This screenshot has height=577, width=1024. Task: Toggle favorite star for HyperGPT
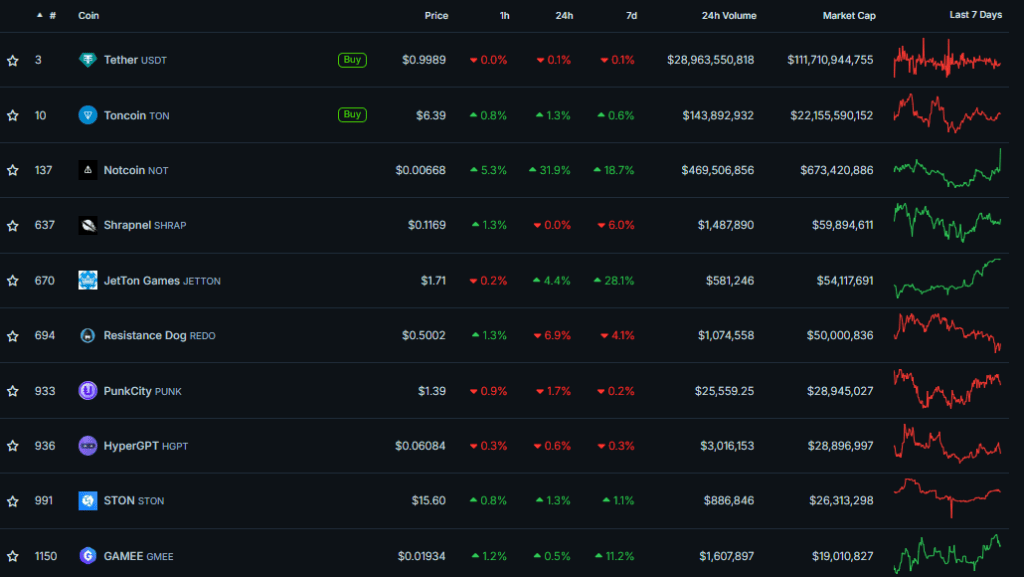coord(12,446)
